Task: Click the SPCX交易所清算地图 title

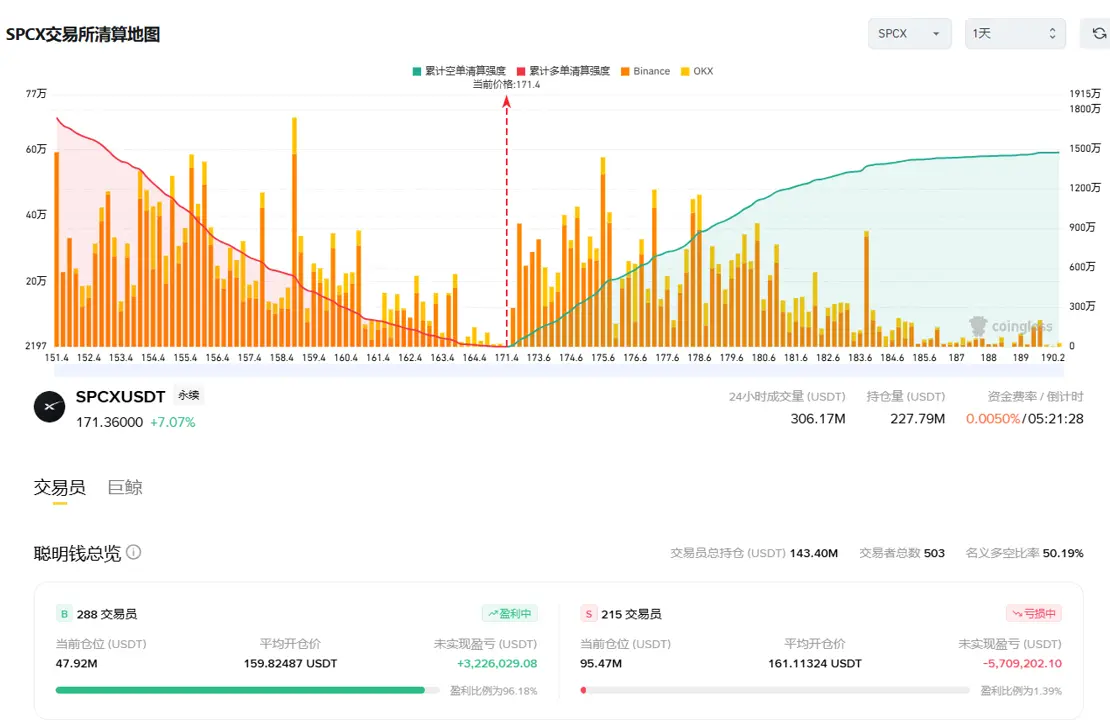Action: pos(83,34)
